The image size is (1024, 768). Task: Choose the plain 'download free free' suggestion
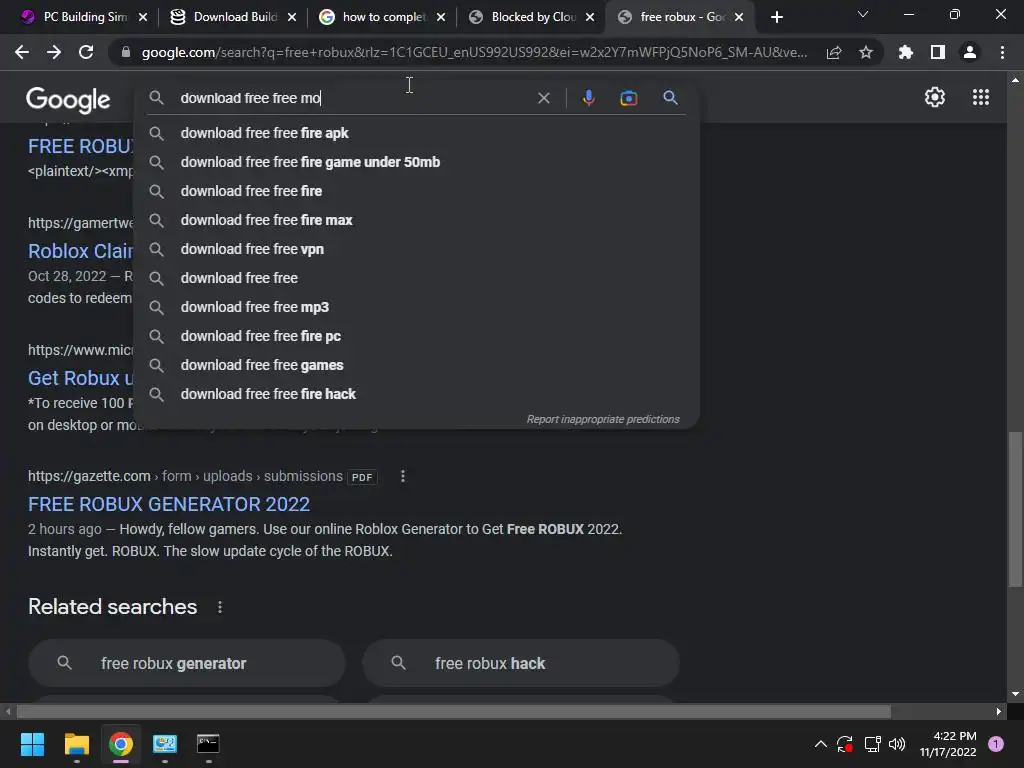point(416,278)
